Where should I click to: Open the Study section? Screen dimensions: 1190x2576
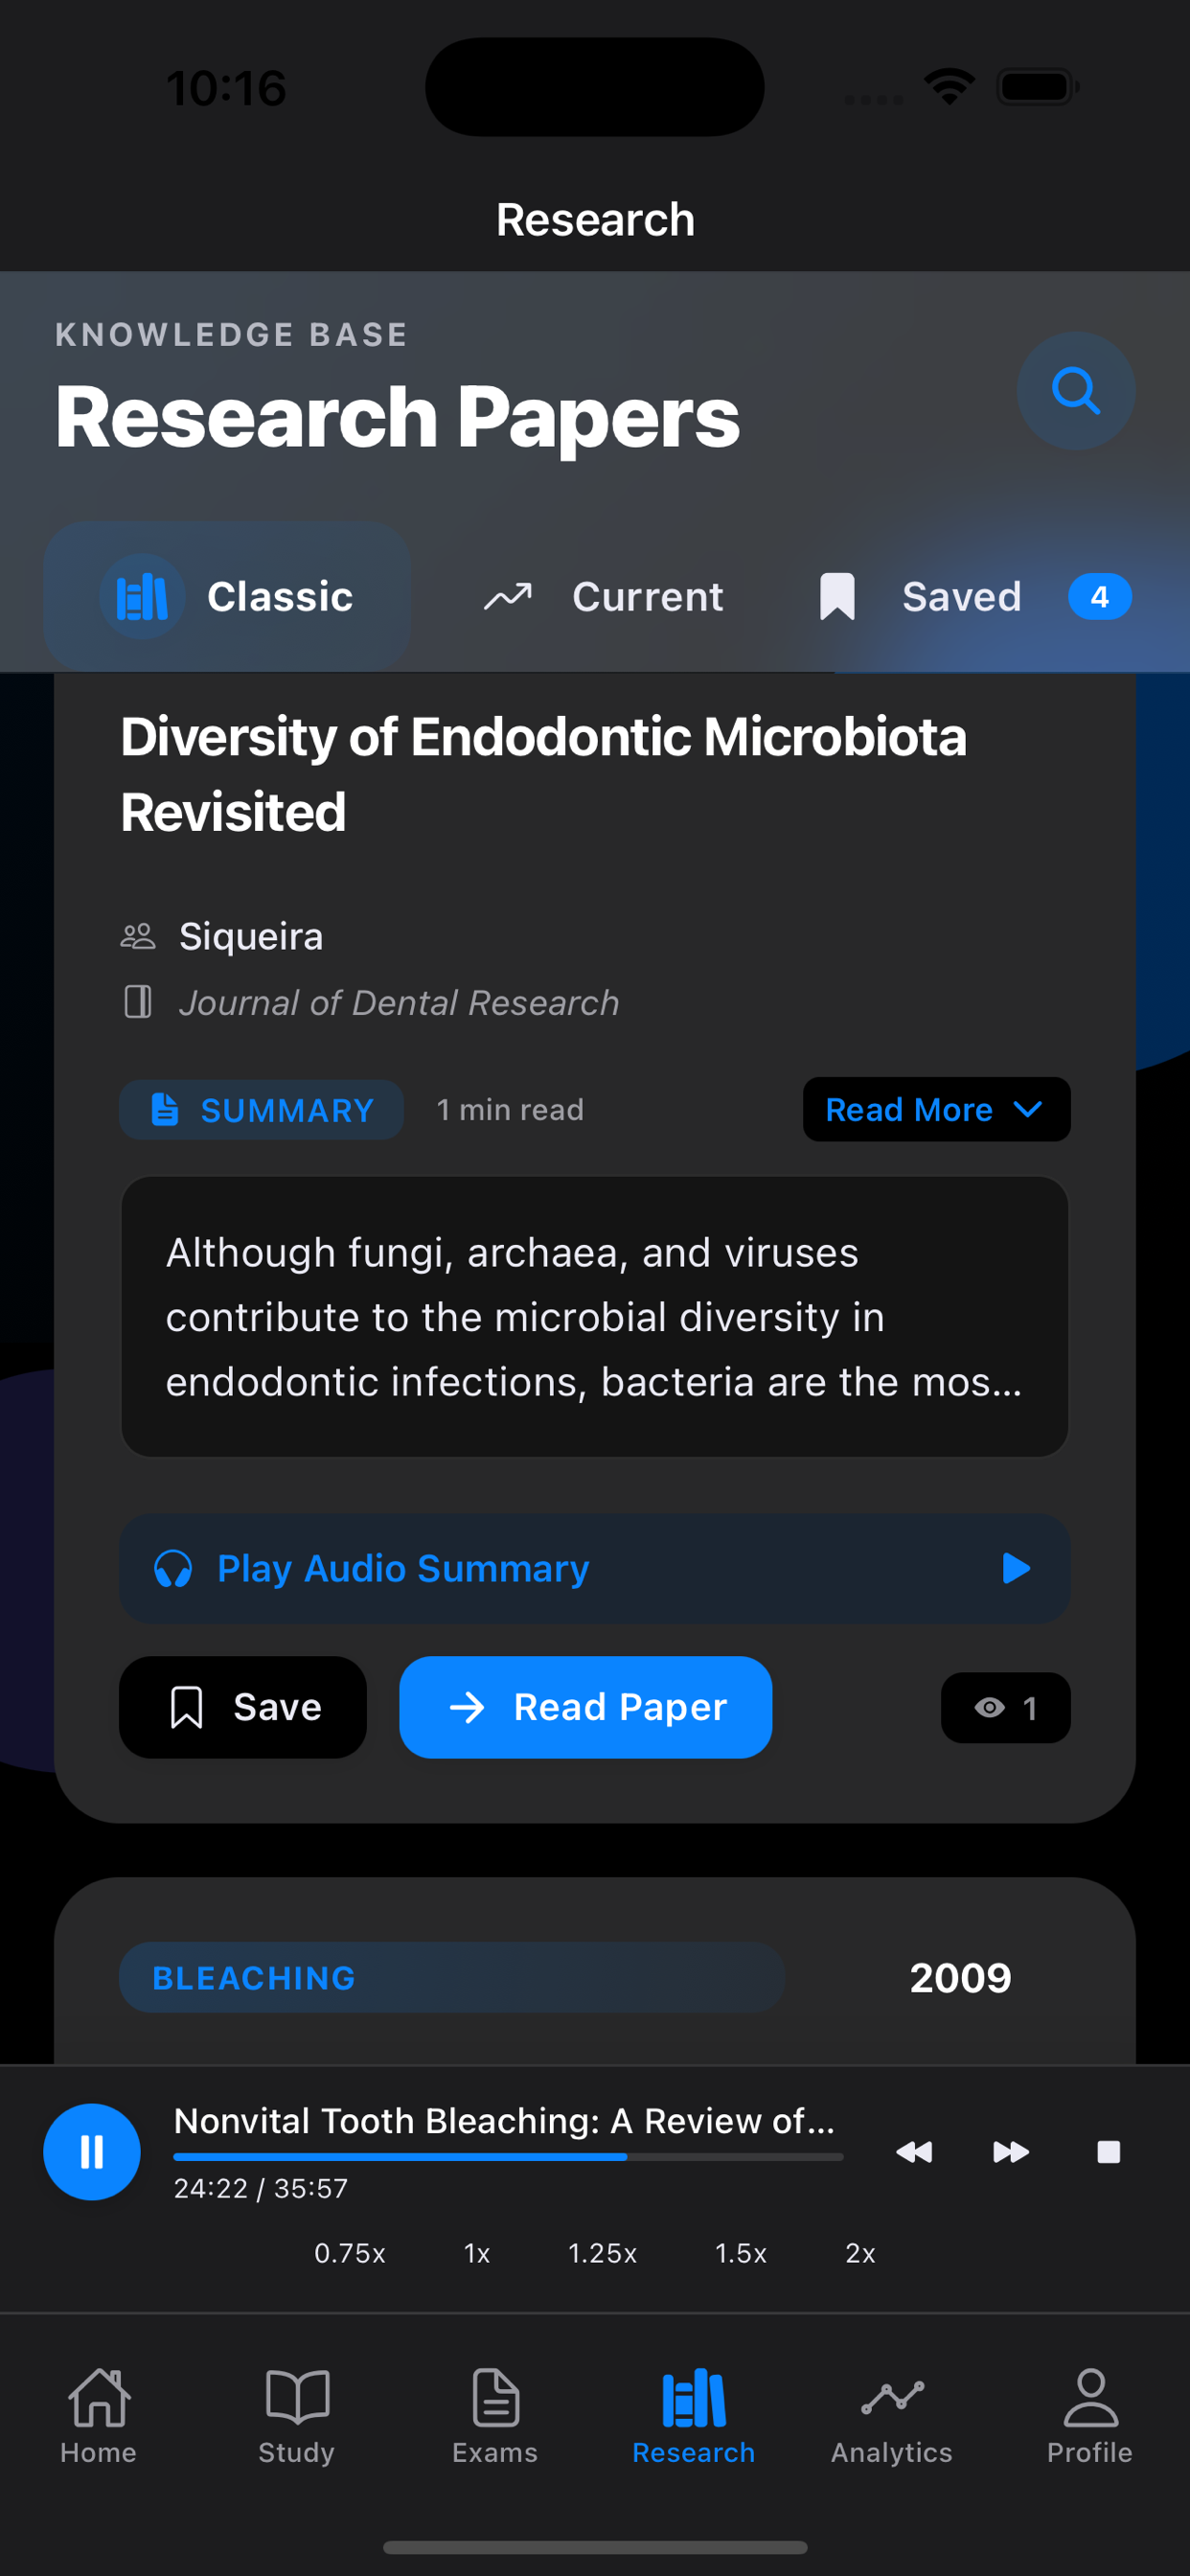(x=296, y=2414)
